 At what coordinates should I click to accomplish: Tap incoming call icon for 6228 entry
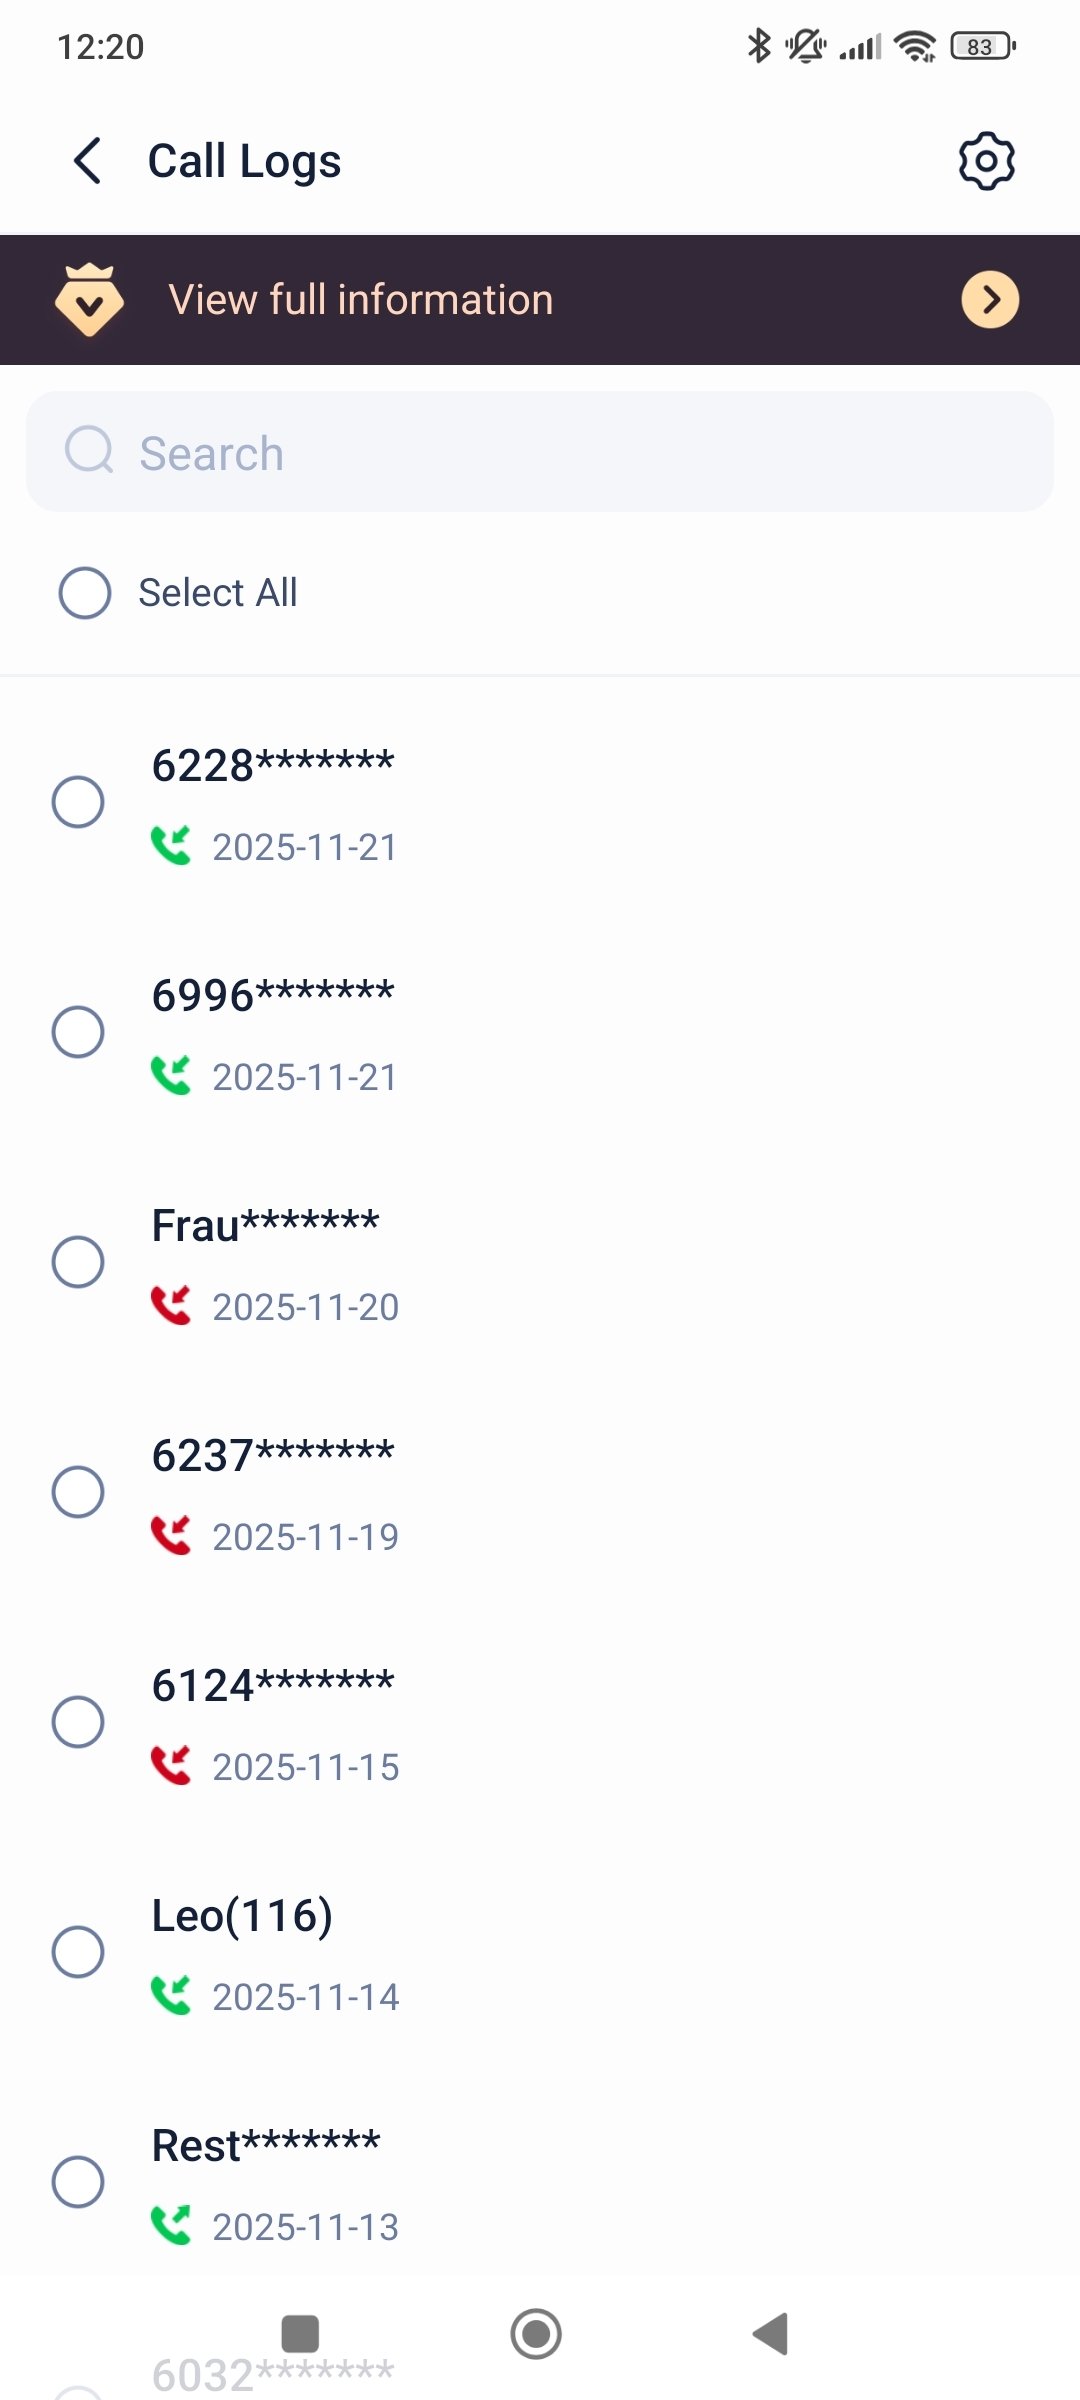tap(171, 846)
